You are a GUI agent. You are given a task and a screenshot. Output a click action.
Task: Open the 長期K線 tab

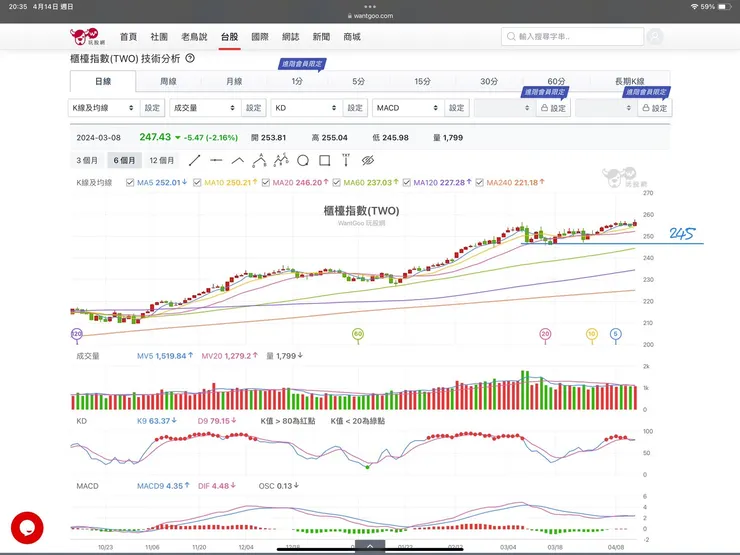click(x=630, y=81)
